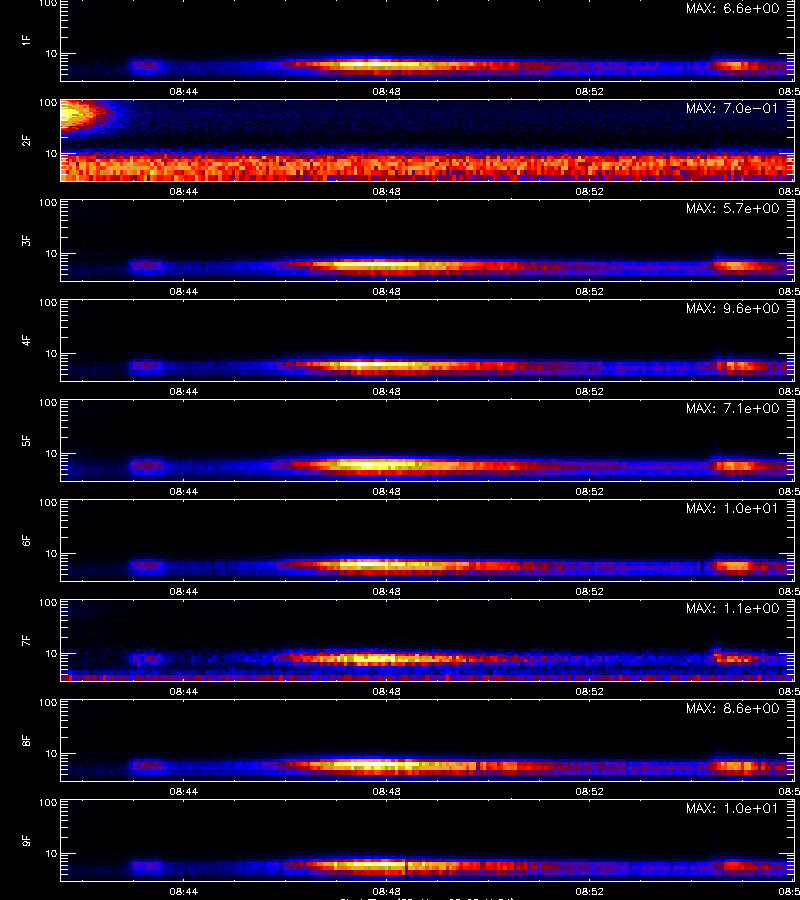Click the MAX: 8.6e+00 value
Screen dimensions: 800x900
pos(732,708)
